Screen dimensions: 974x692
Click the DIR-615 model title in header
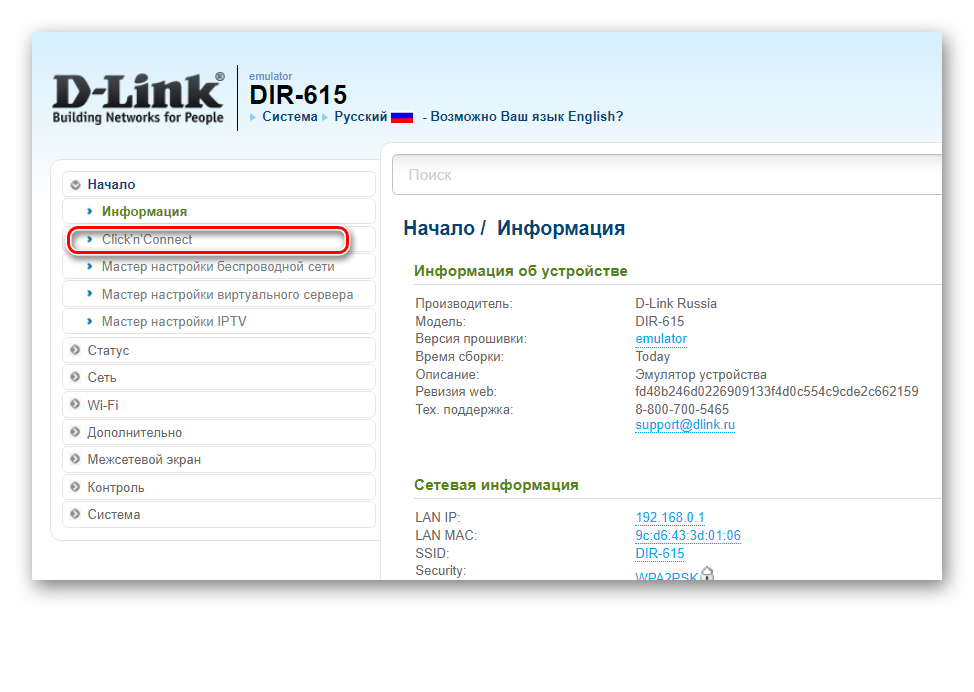point(298,95)
